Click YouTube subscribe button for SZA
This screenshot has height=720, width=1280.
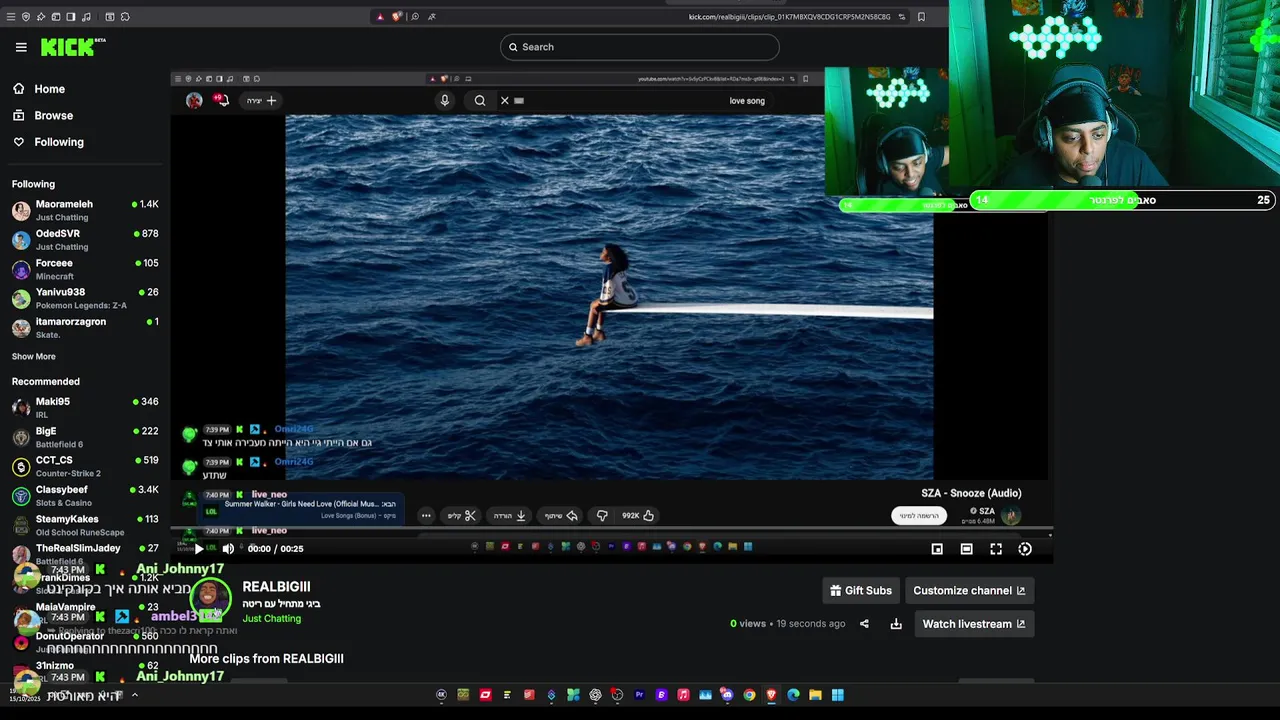[918, 516]
